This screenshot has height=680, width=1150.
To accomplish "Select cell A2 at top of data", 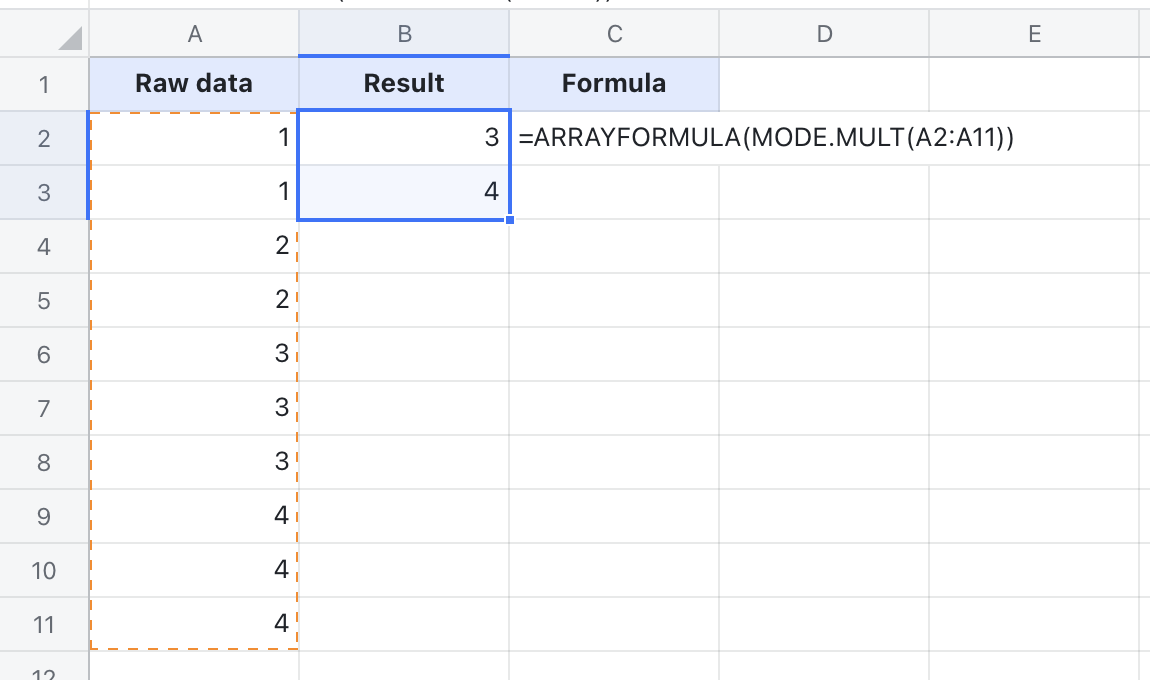I will [194, 137].
